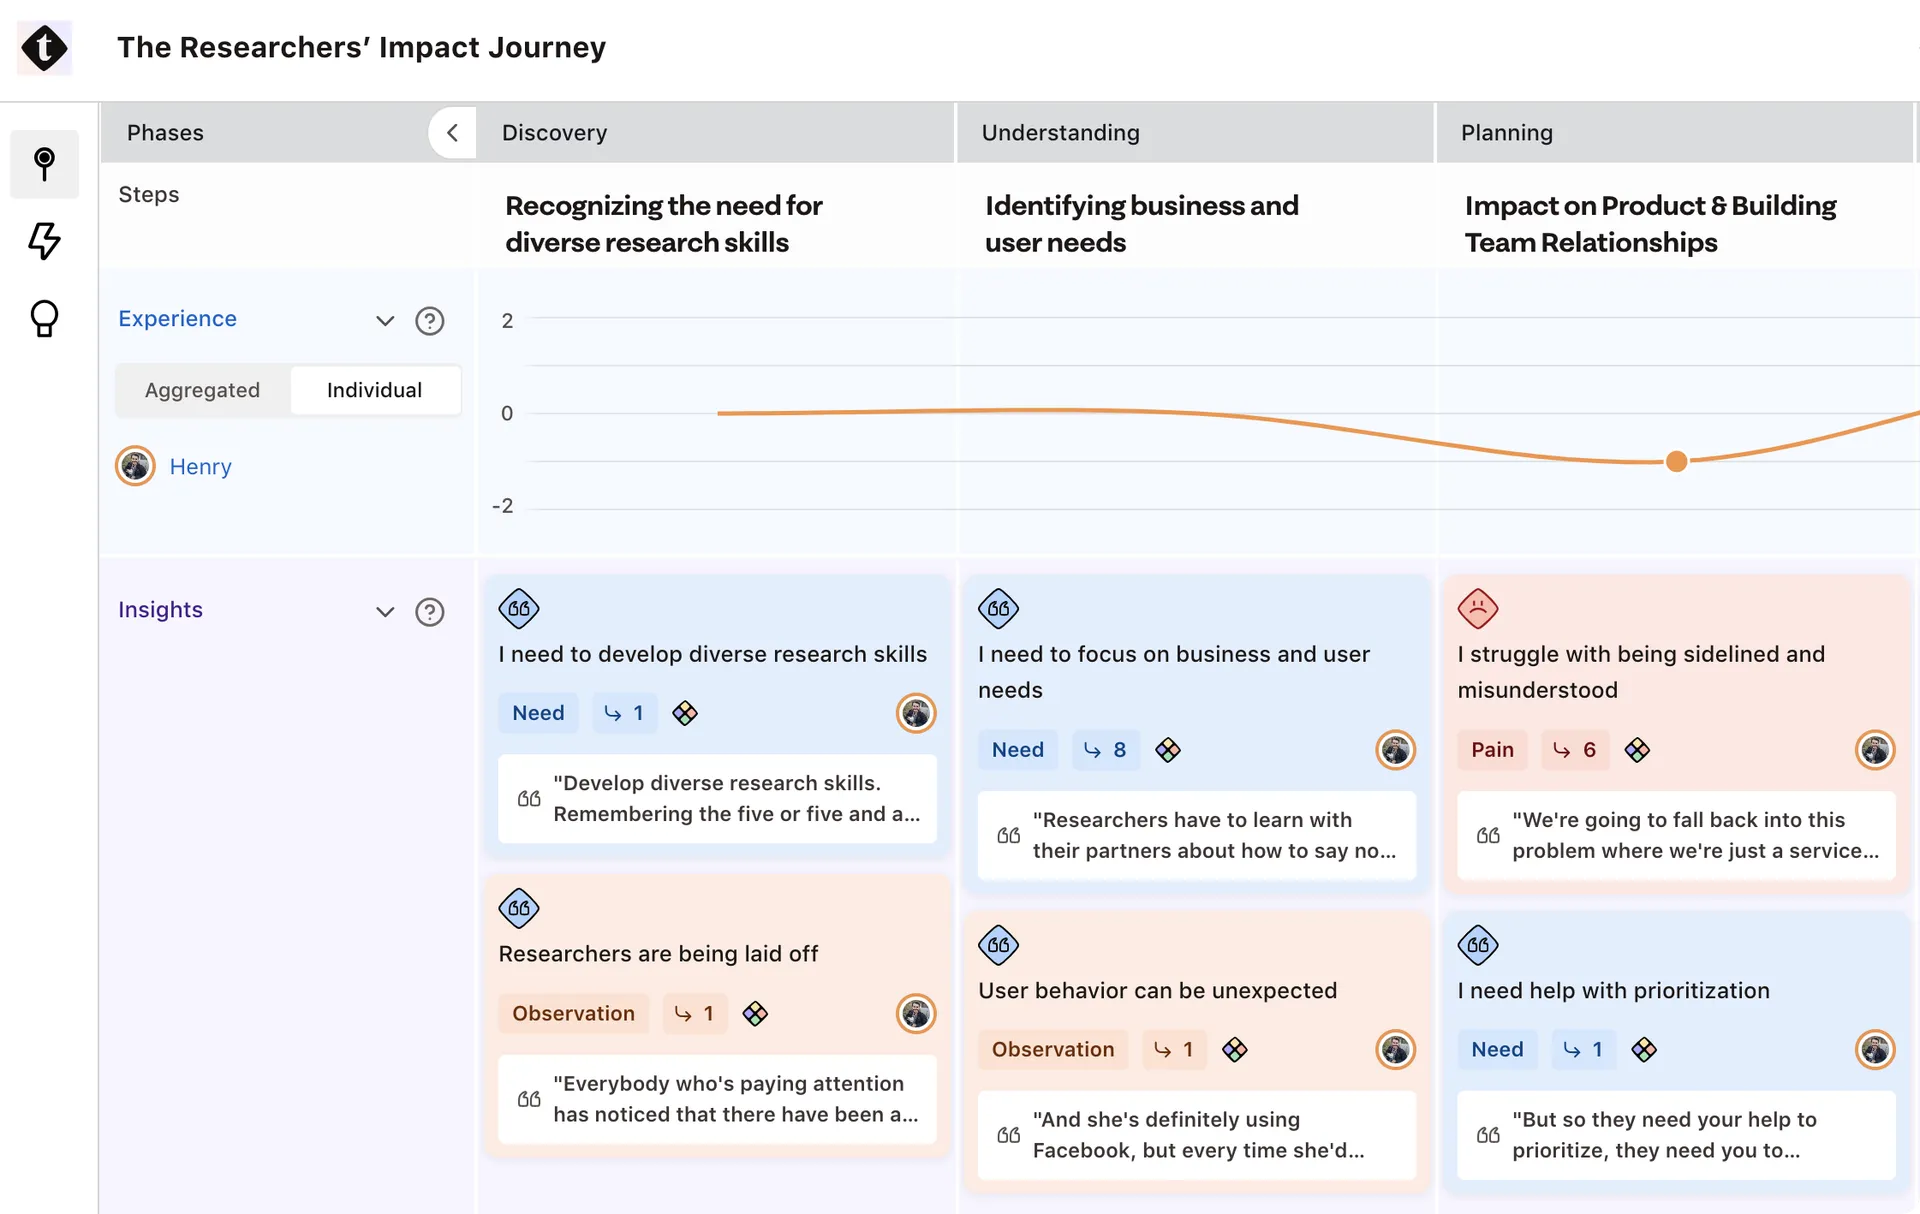The height and width of the screenshot is (1214, 1920).
Task: Select the map pin sidebar icon
Action: pos(44,164)
